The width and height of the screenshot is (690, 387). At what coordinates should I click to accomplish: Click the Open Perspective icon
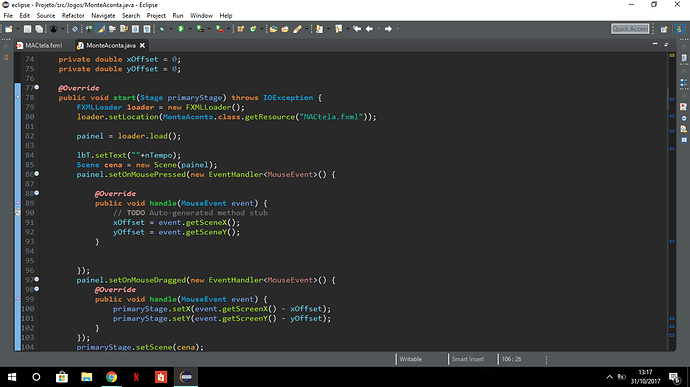pyautogui.click(x=664, y=29)
